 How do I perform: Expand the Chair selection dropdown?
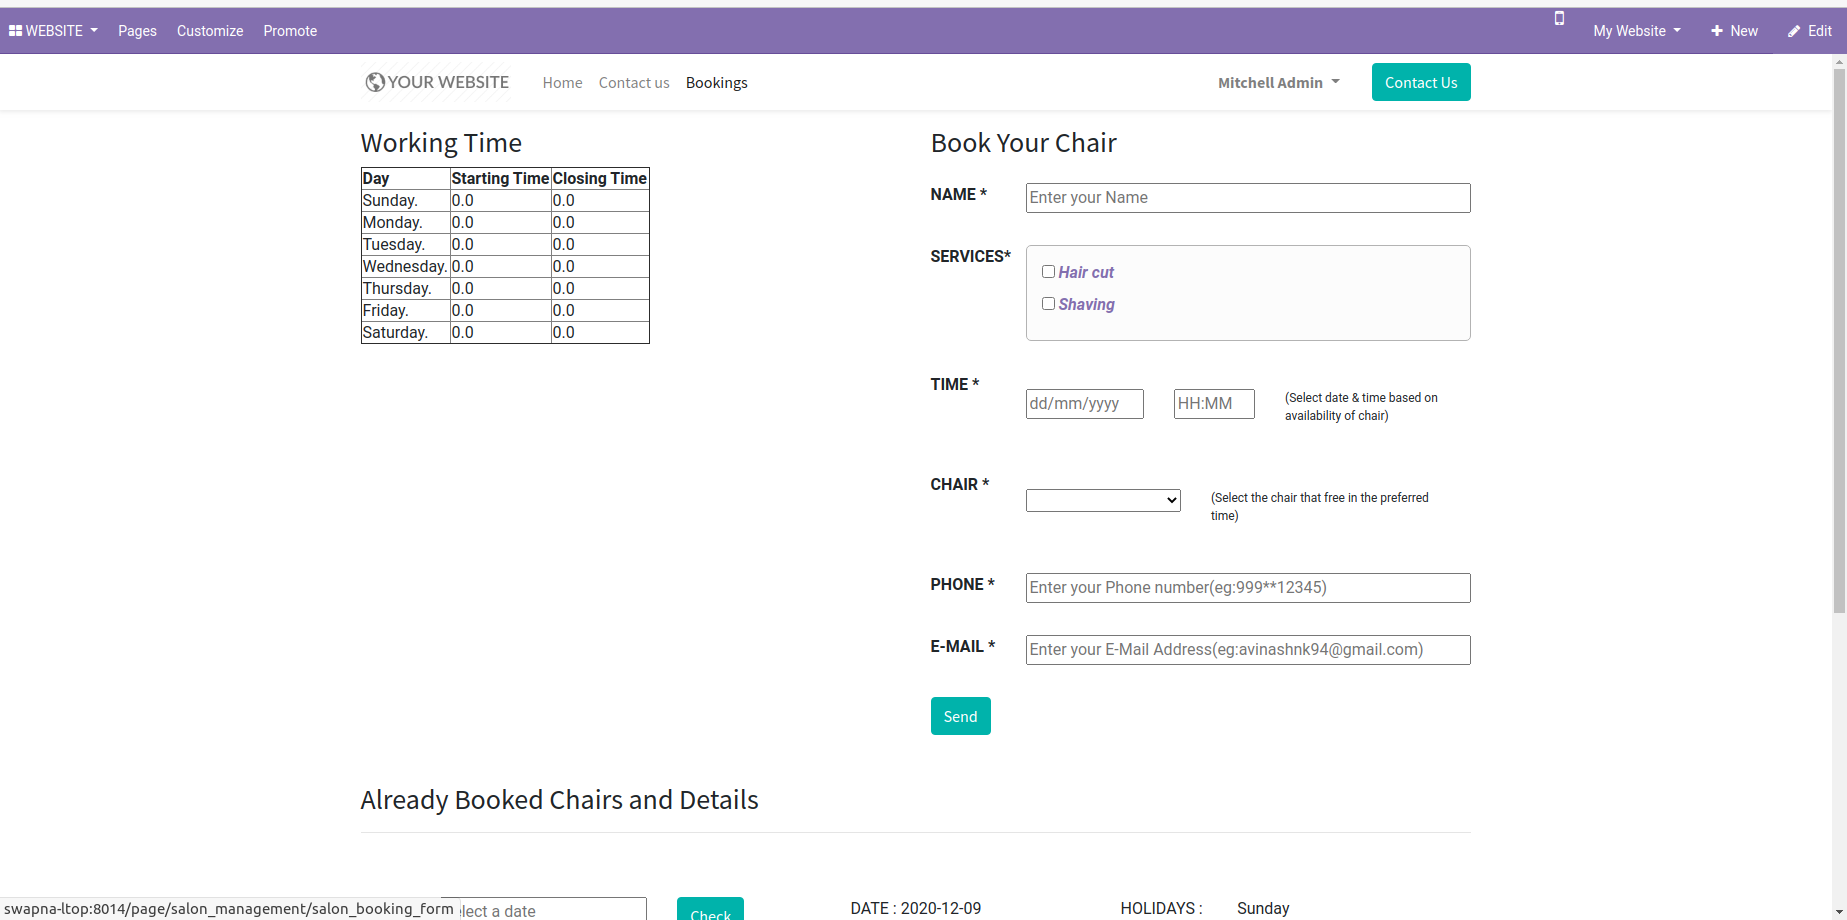1103,500
